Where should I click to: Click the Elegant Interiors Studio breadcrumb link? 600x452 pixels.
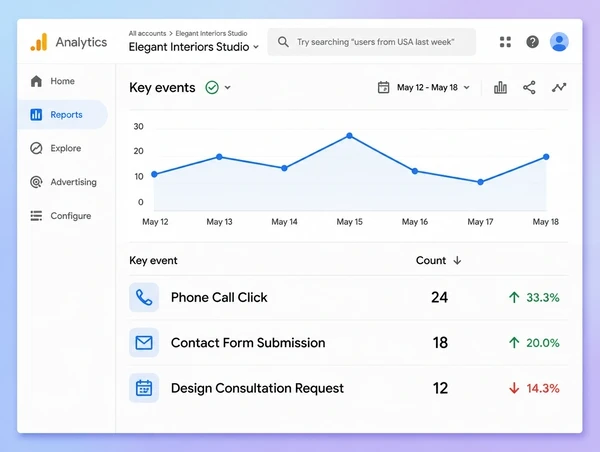click(x=211, y=33)
